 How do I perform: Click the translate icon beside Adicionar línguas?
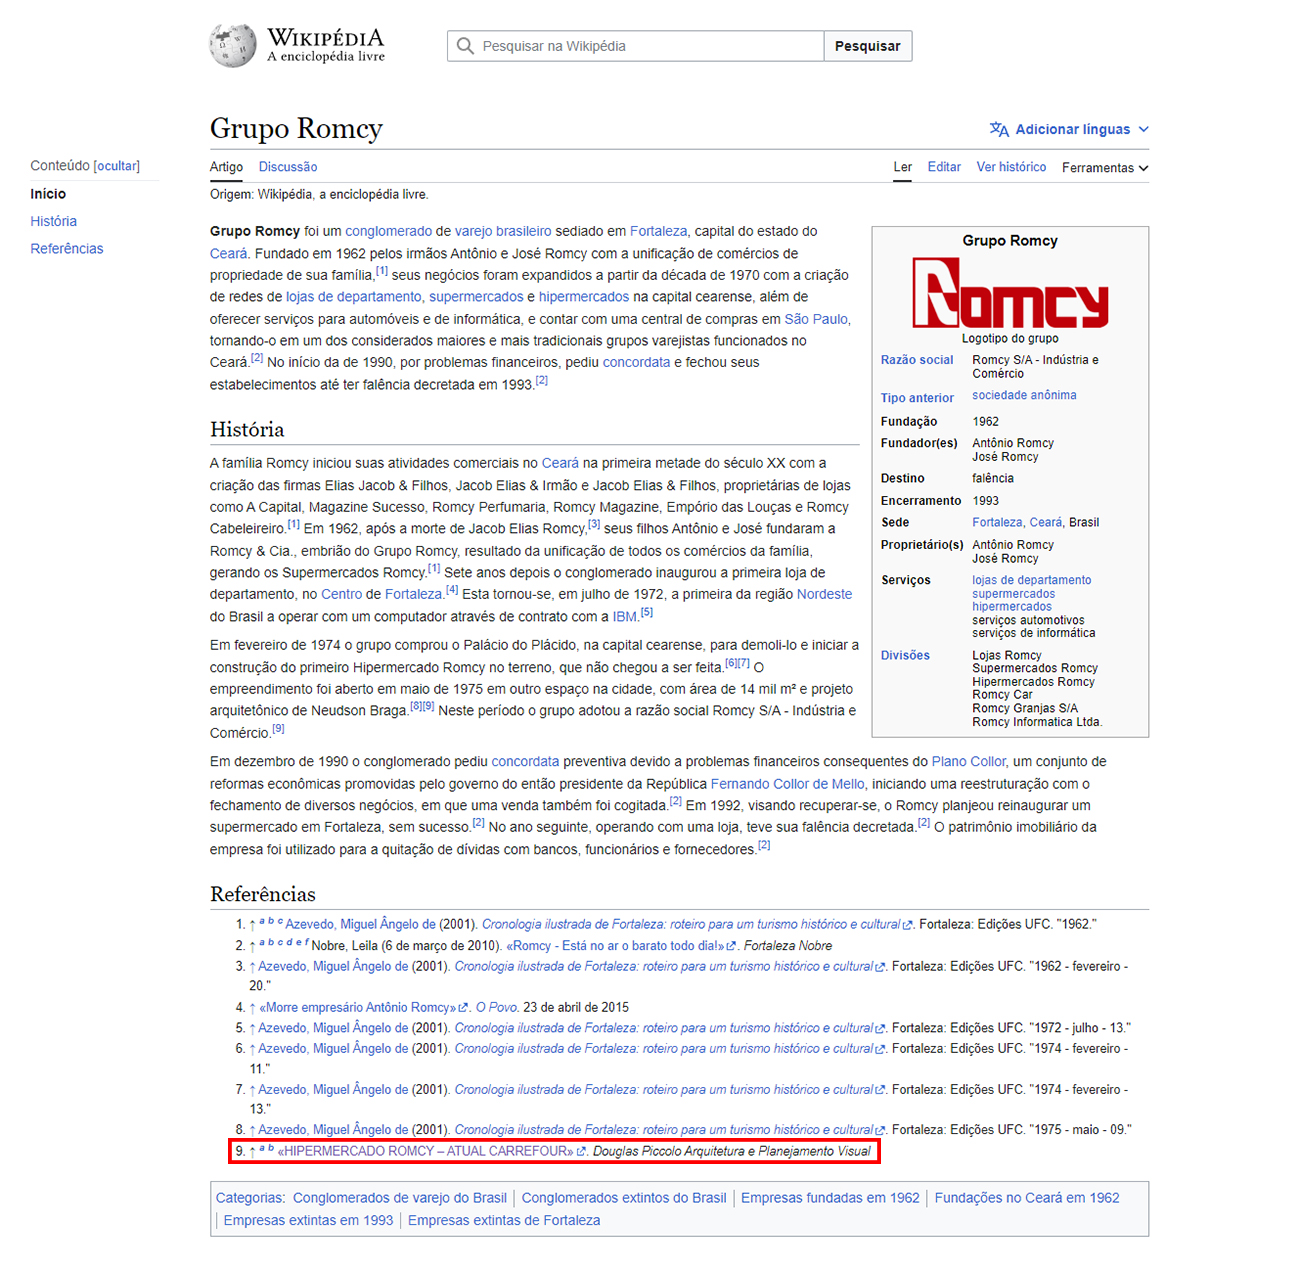click(x=999, y=129)
